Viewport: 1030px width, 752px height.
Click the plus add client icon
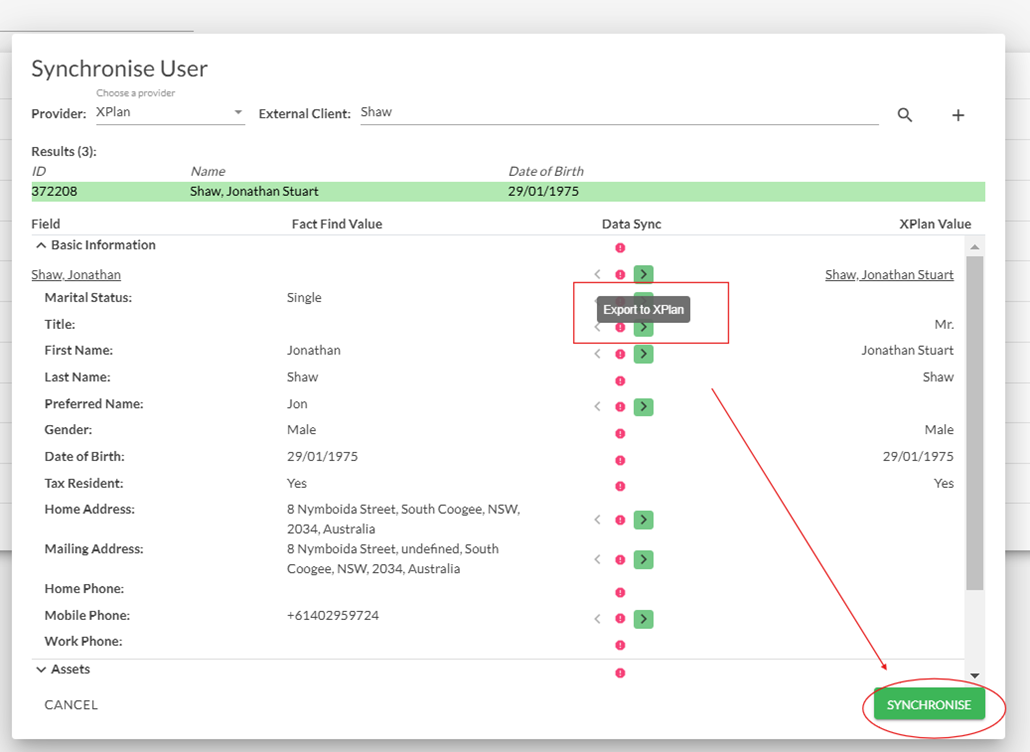958,115
